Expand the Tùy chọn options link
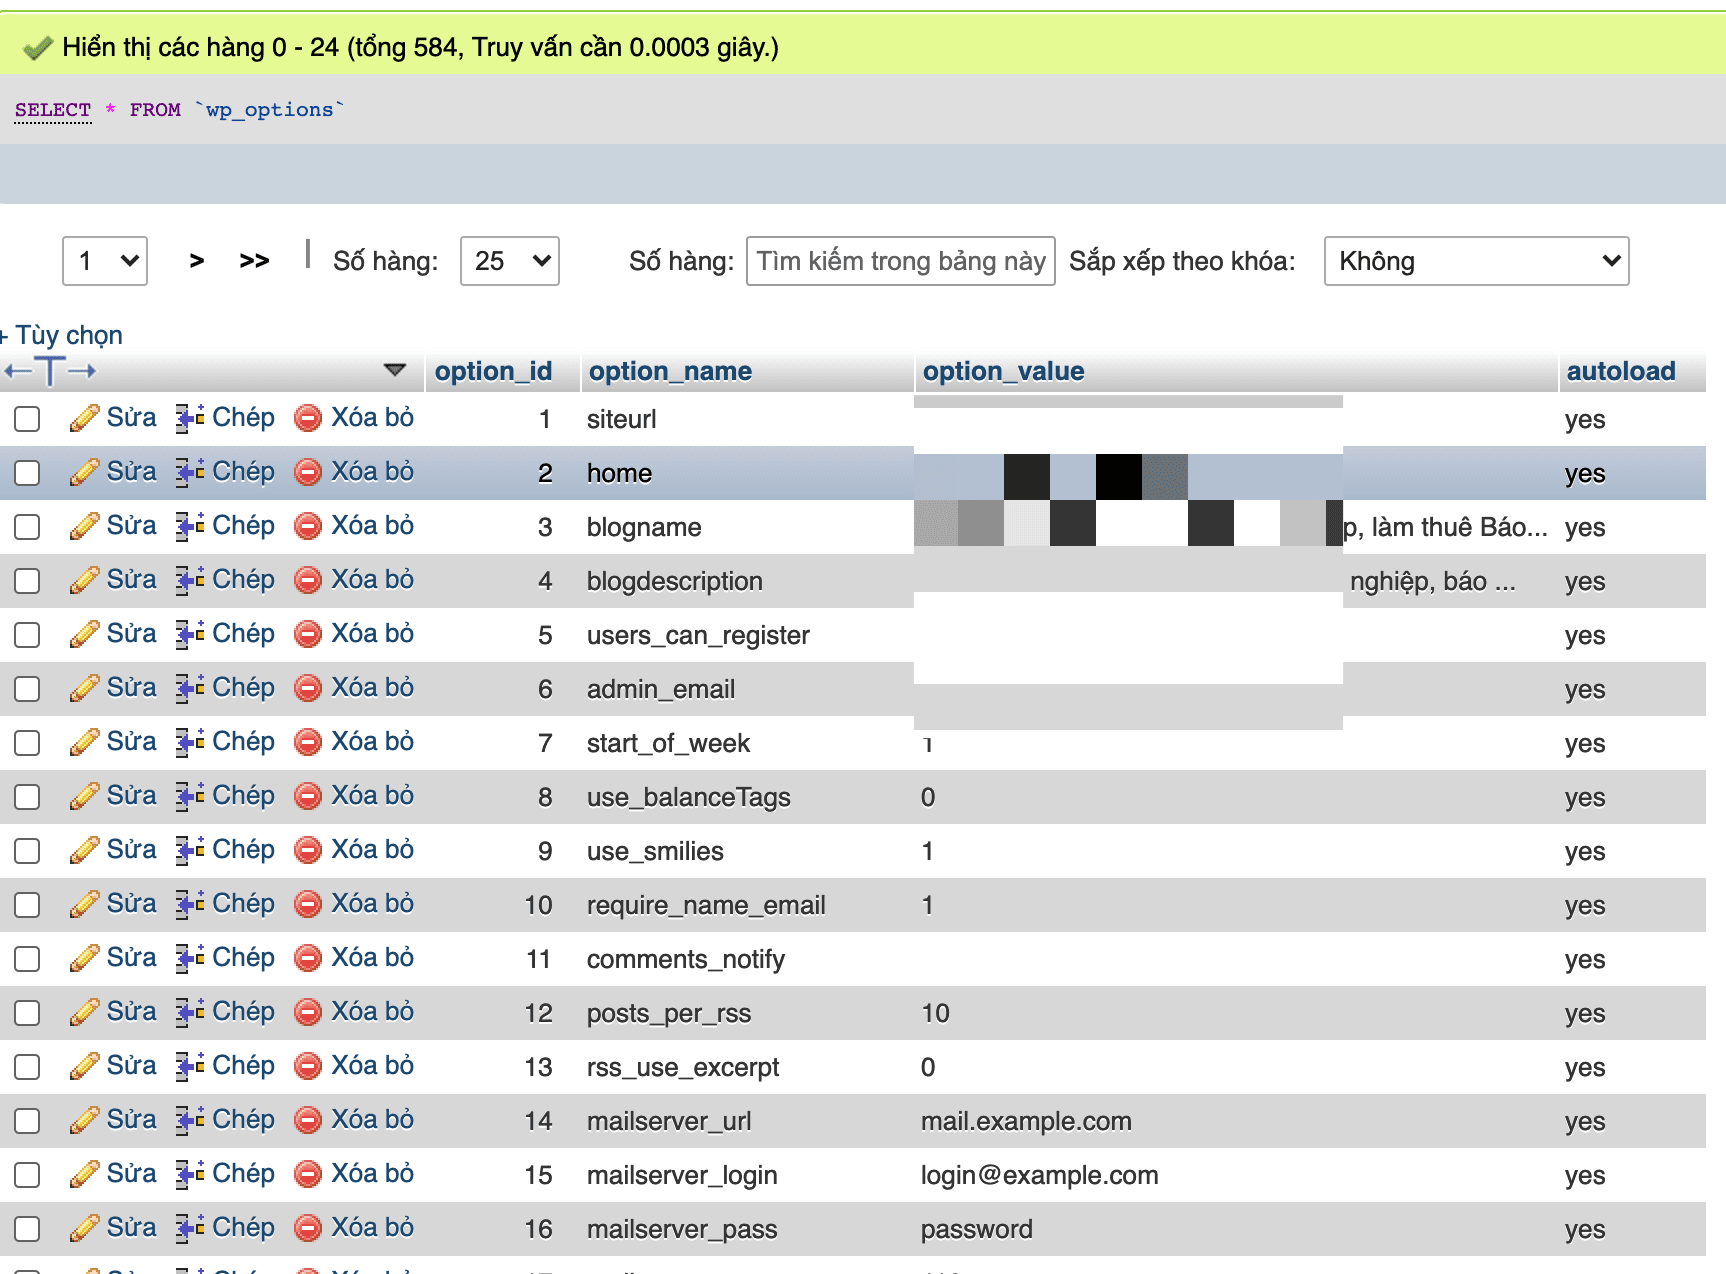Viewport: 1726px width, 1274px height. [x=66, y=335]
